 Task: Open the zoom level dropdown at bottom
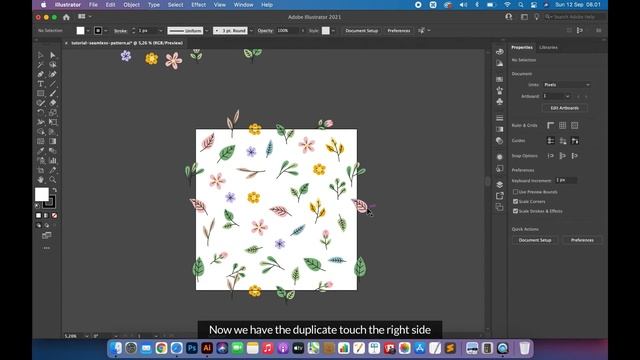click(87, 336)
